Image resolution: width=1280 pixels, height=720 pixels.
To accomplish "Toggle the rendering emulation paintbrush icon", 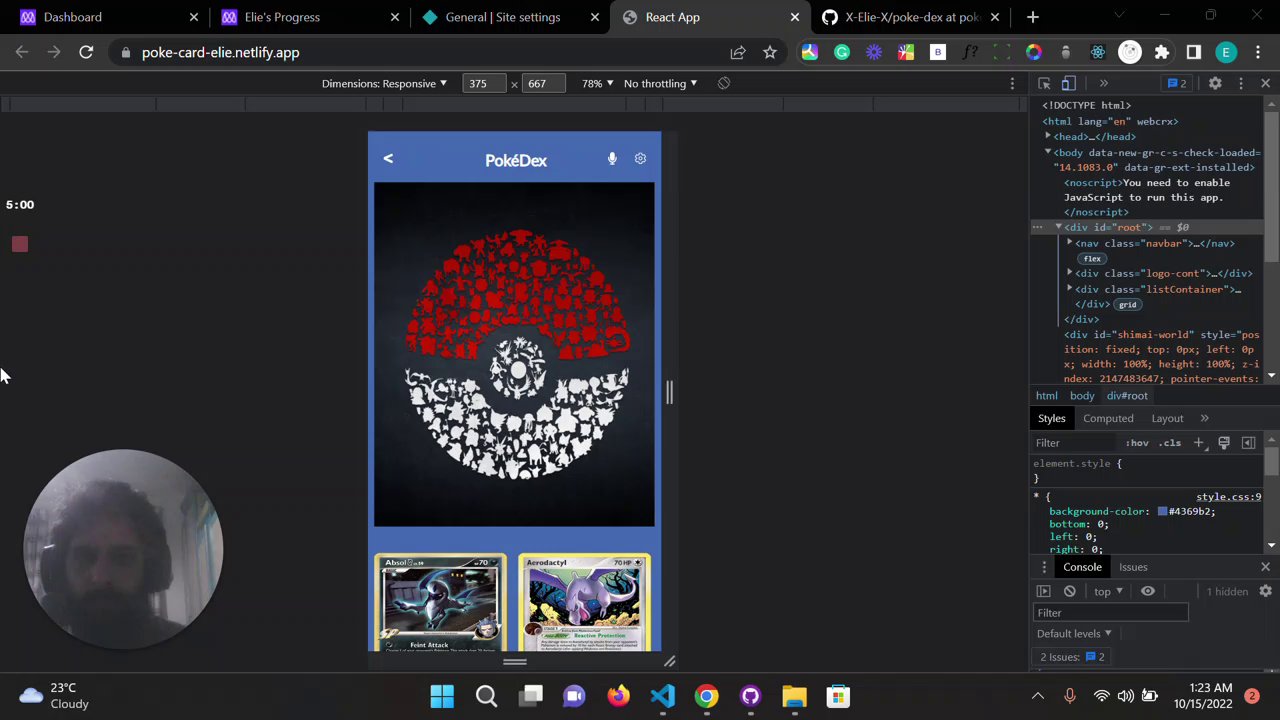I will point(1223,442).
